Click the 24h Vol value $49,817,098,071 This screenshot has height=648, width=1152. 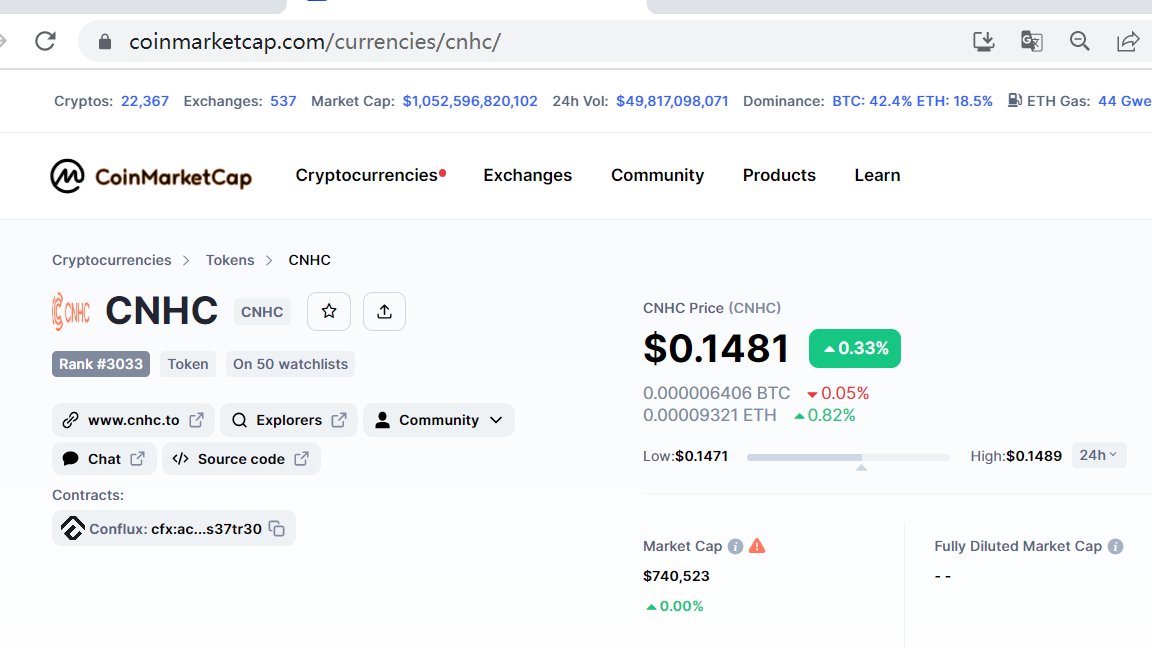(x=672, y=101)
